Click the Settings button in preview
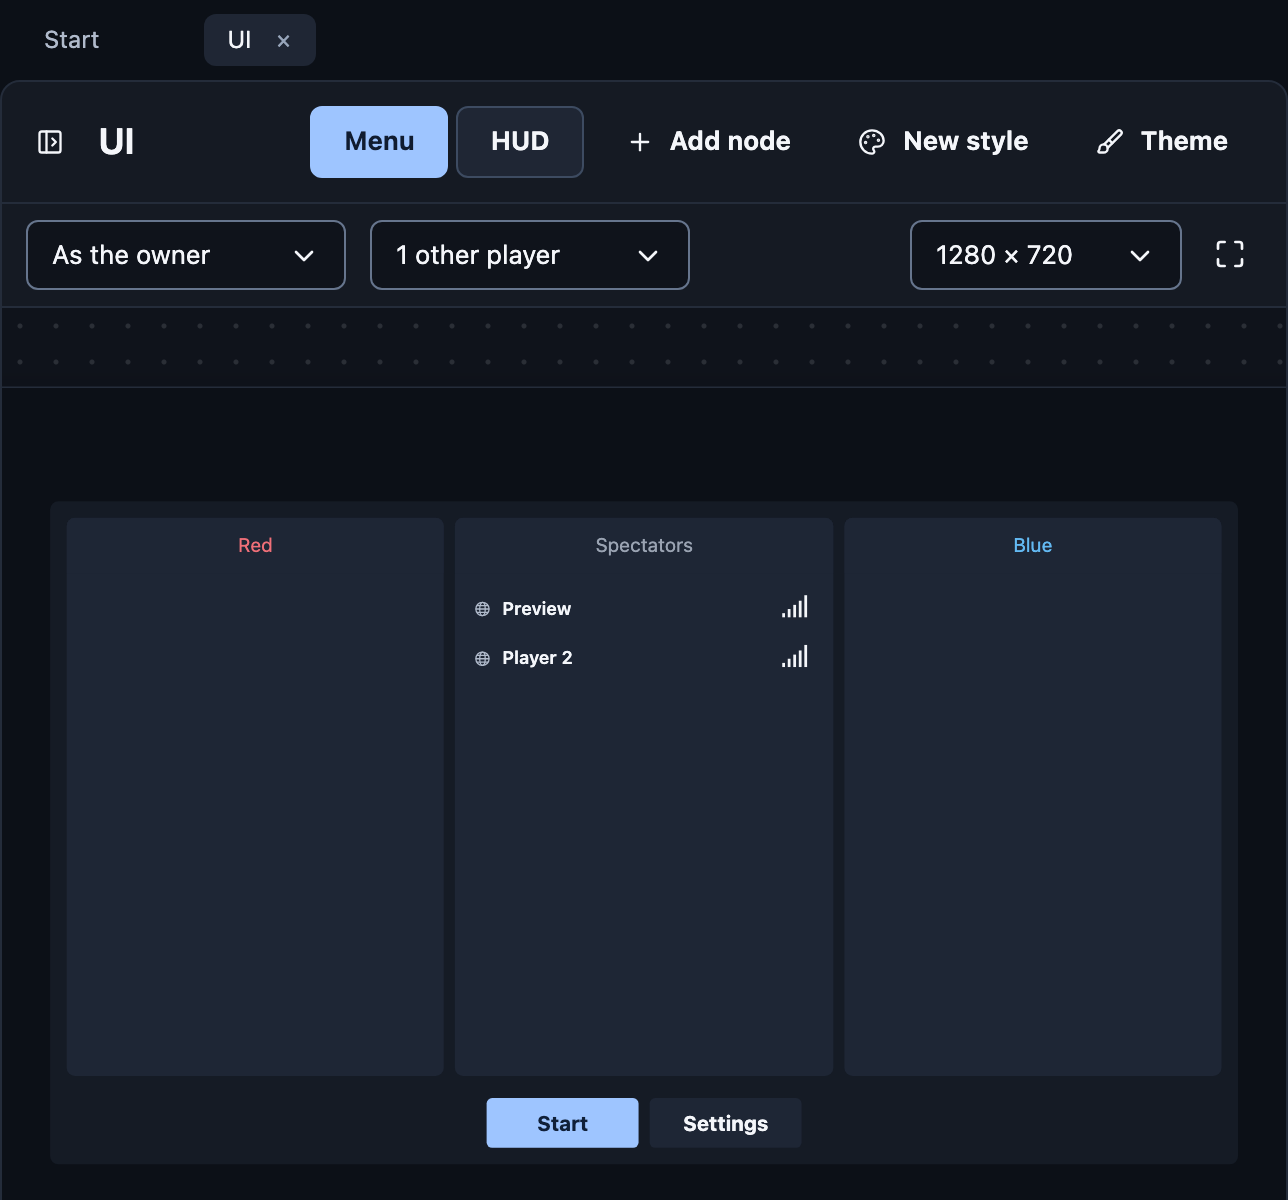Viewport: 1288px width, 1200px height. (725, 1123)
